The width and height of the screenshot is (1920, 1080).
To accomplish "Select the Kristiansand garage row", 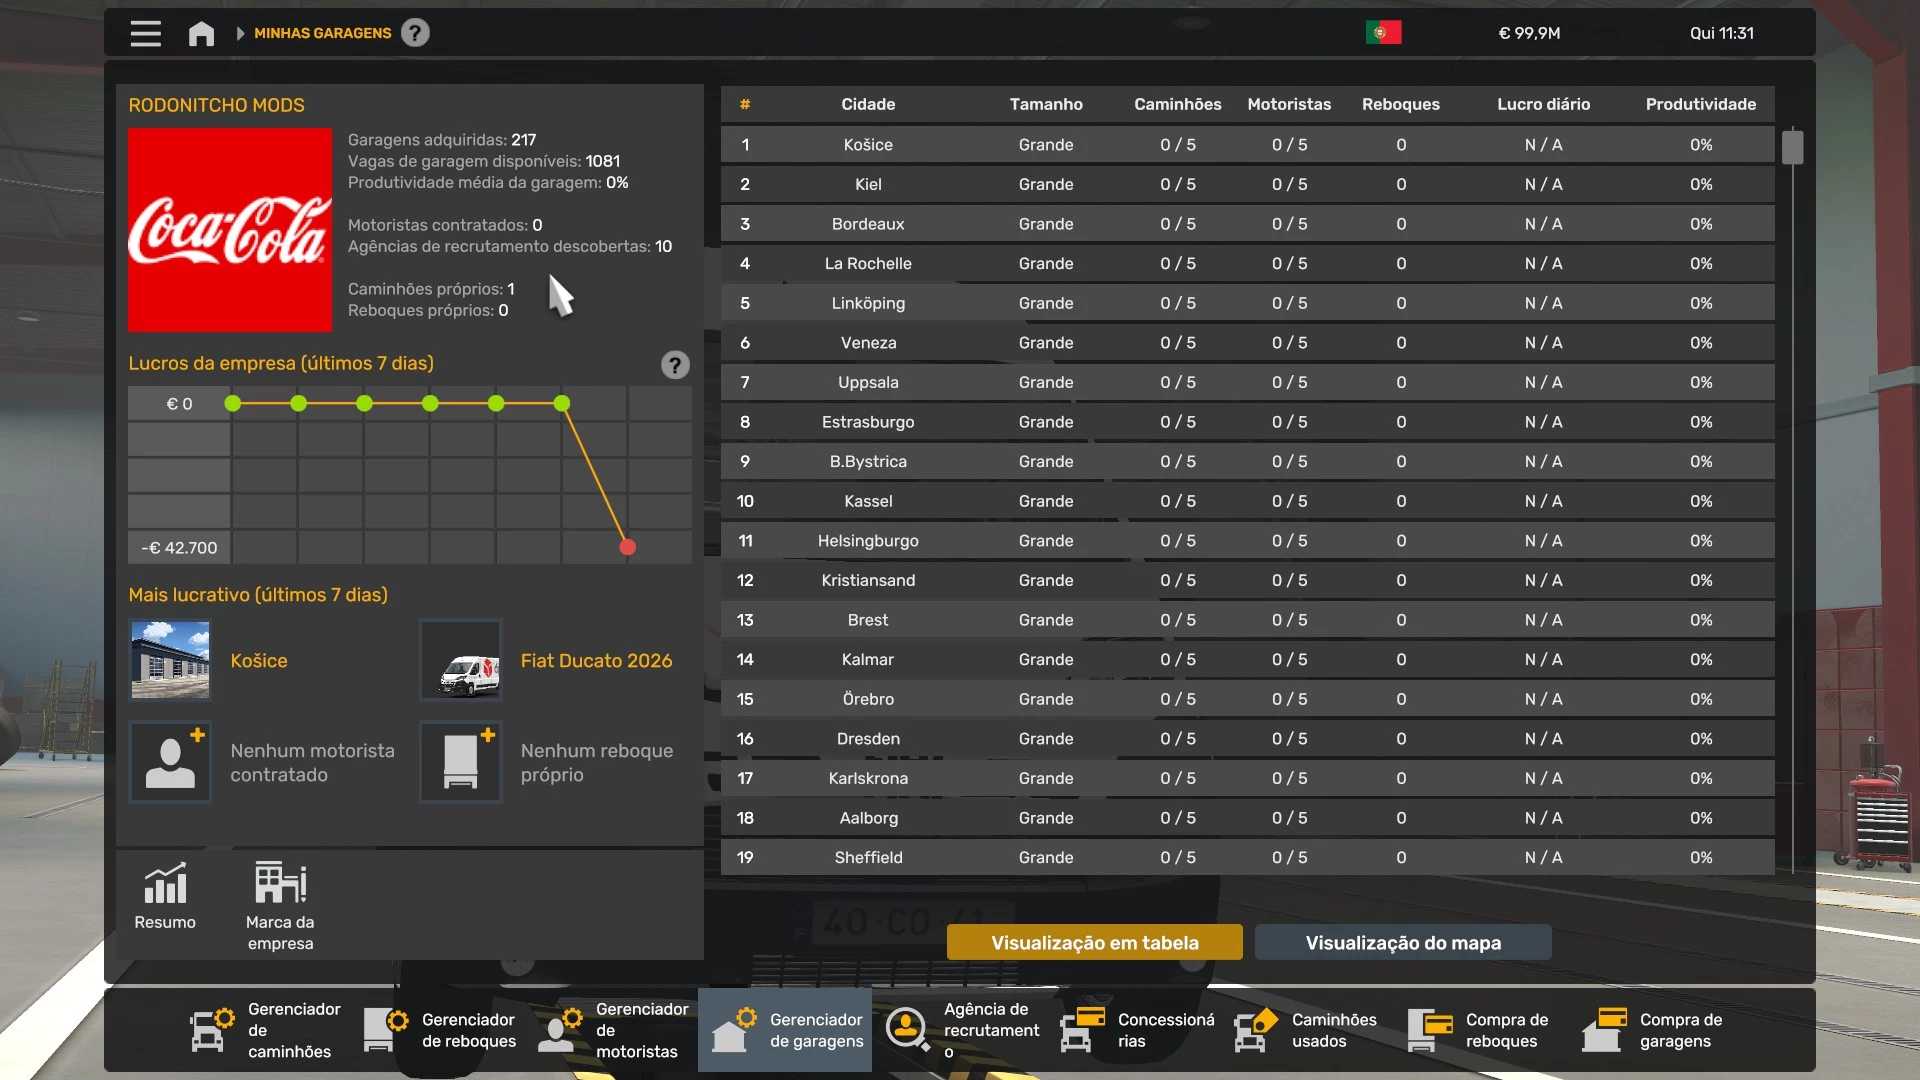I will (1247, 580).
